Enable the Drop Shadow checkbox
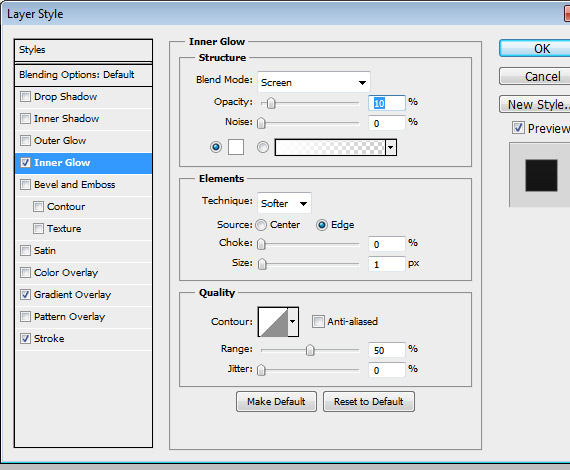The width and height of the screenshot is (570, 470). [x=25, y=97]
